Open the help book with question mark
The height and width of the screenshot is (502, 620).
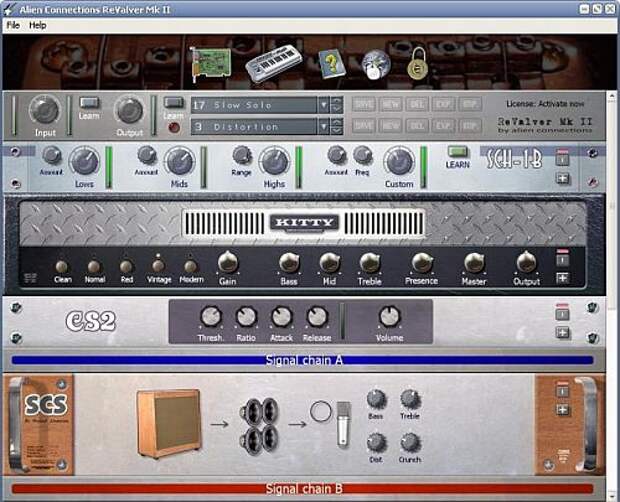click(332, 64)
